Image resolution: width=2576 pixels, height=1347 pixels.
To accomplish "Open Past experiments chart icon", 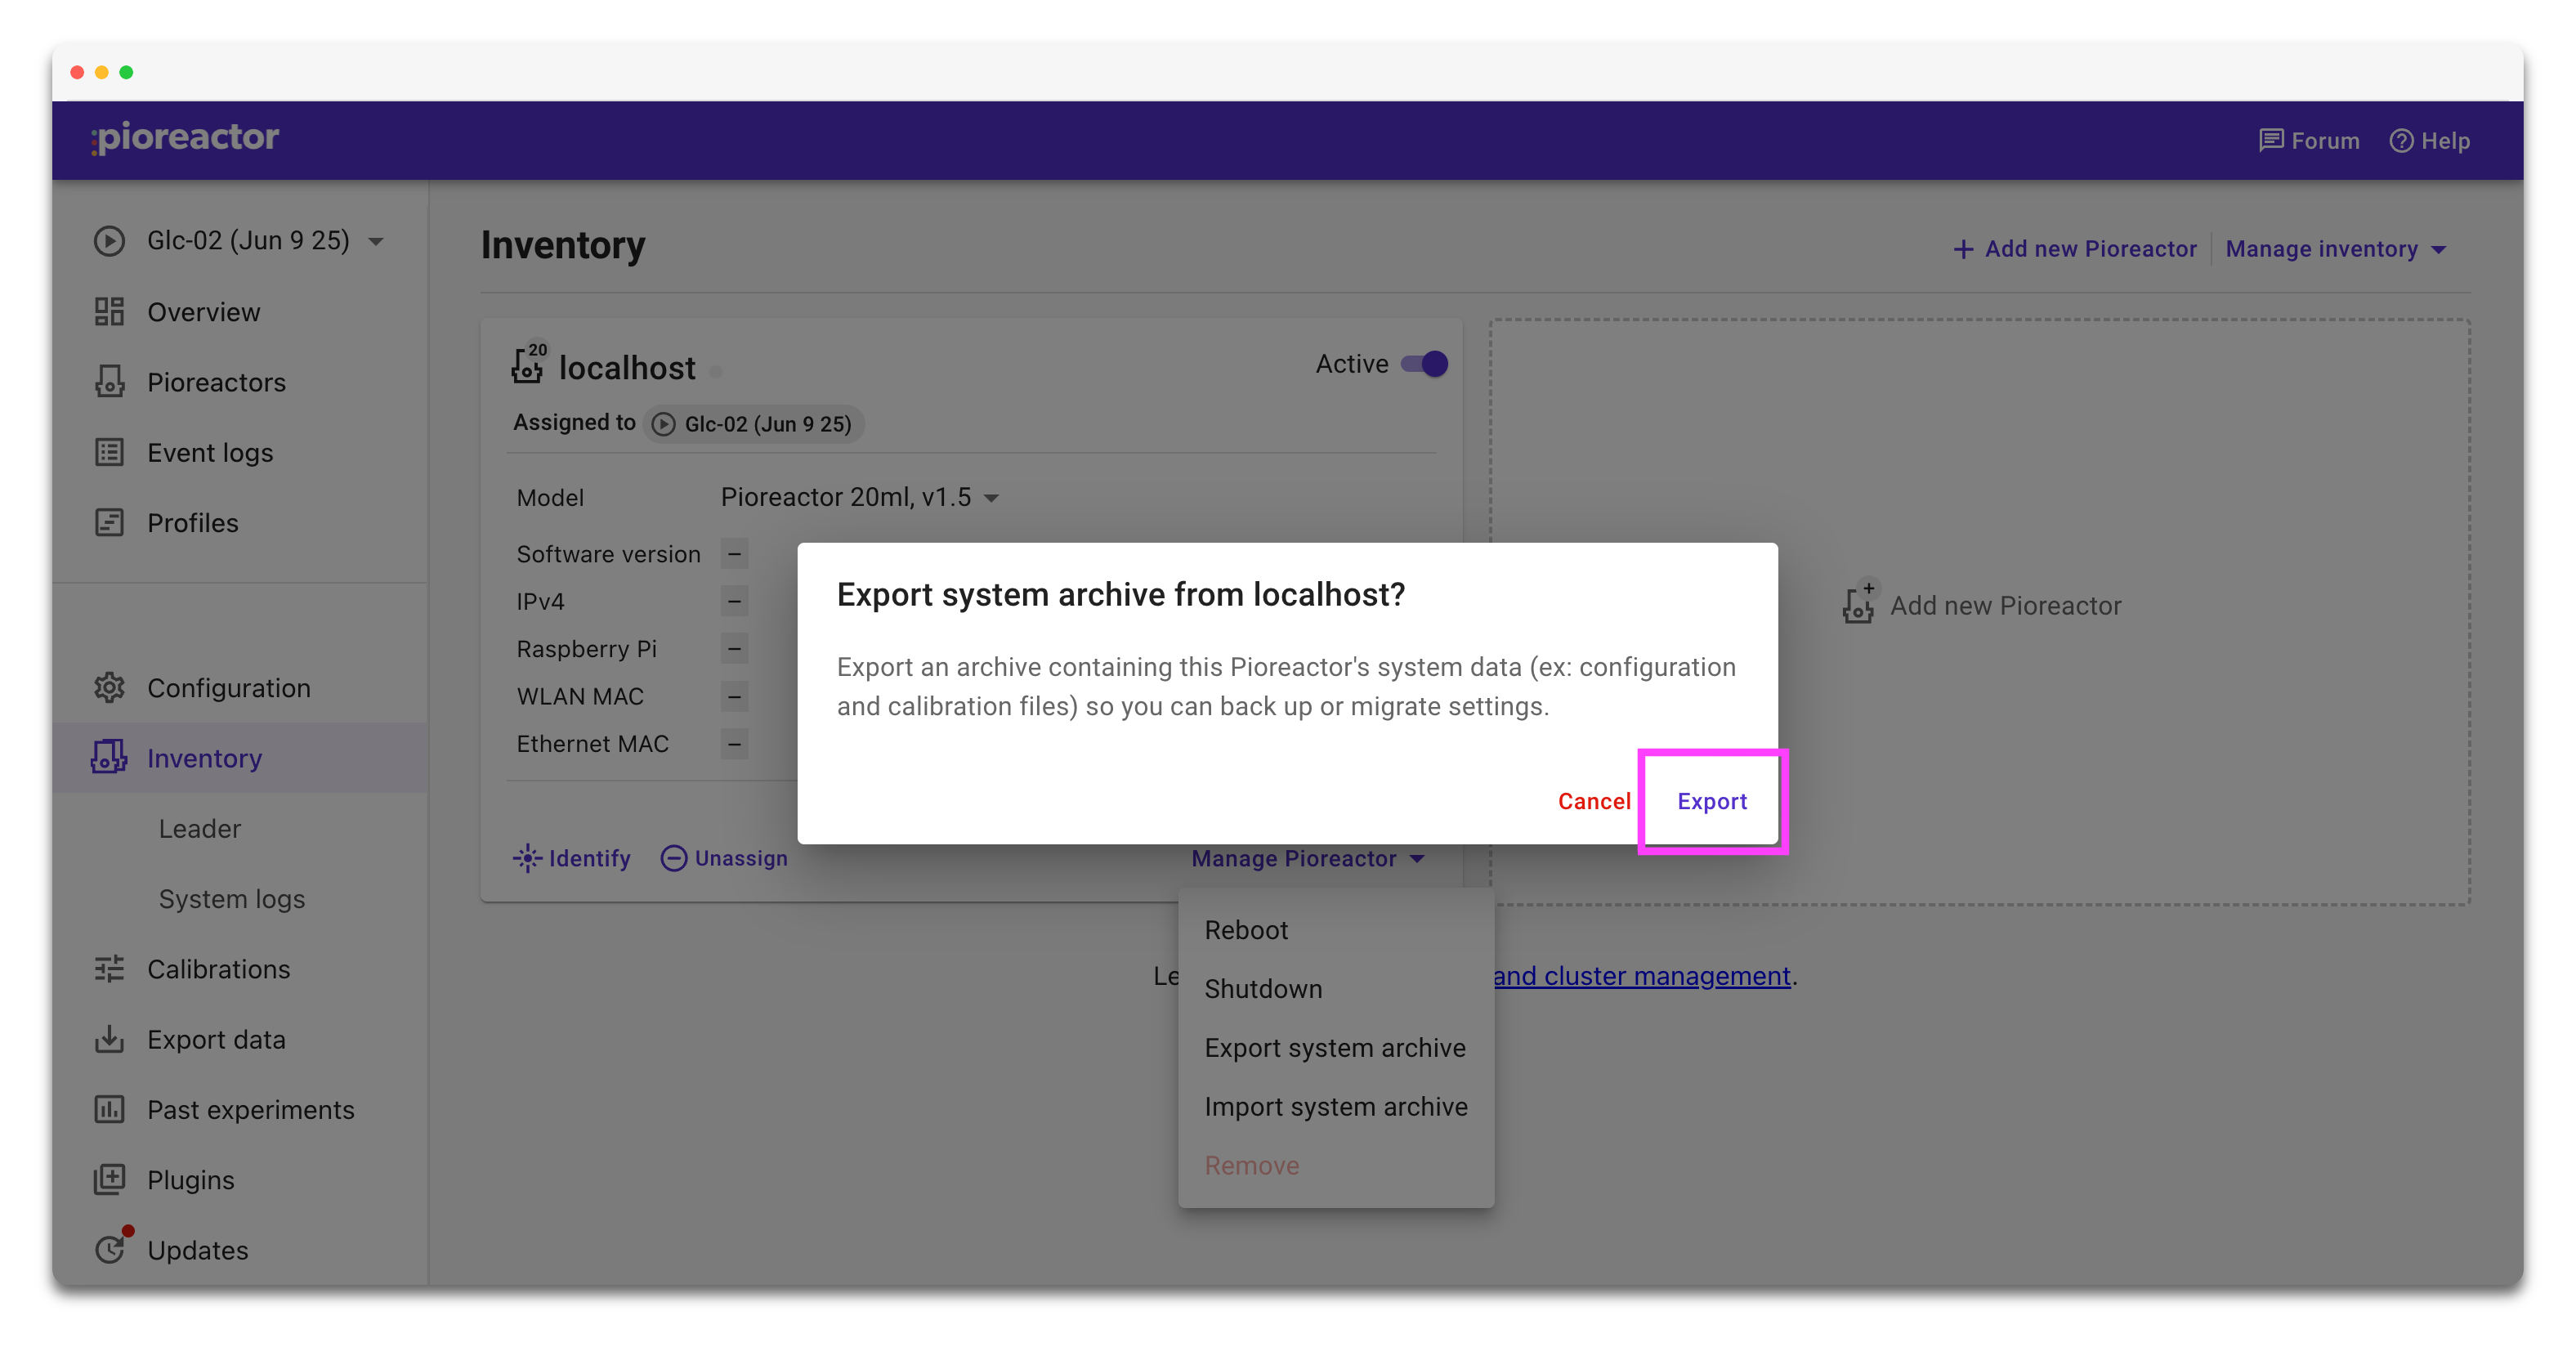I will tap(110, 1109).
